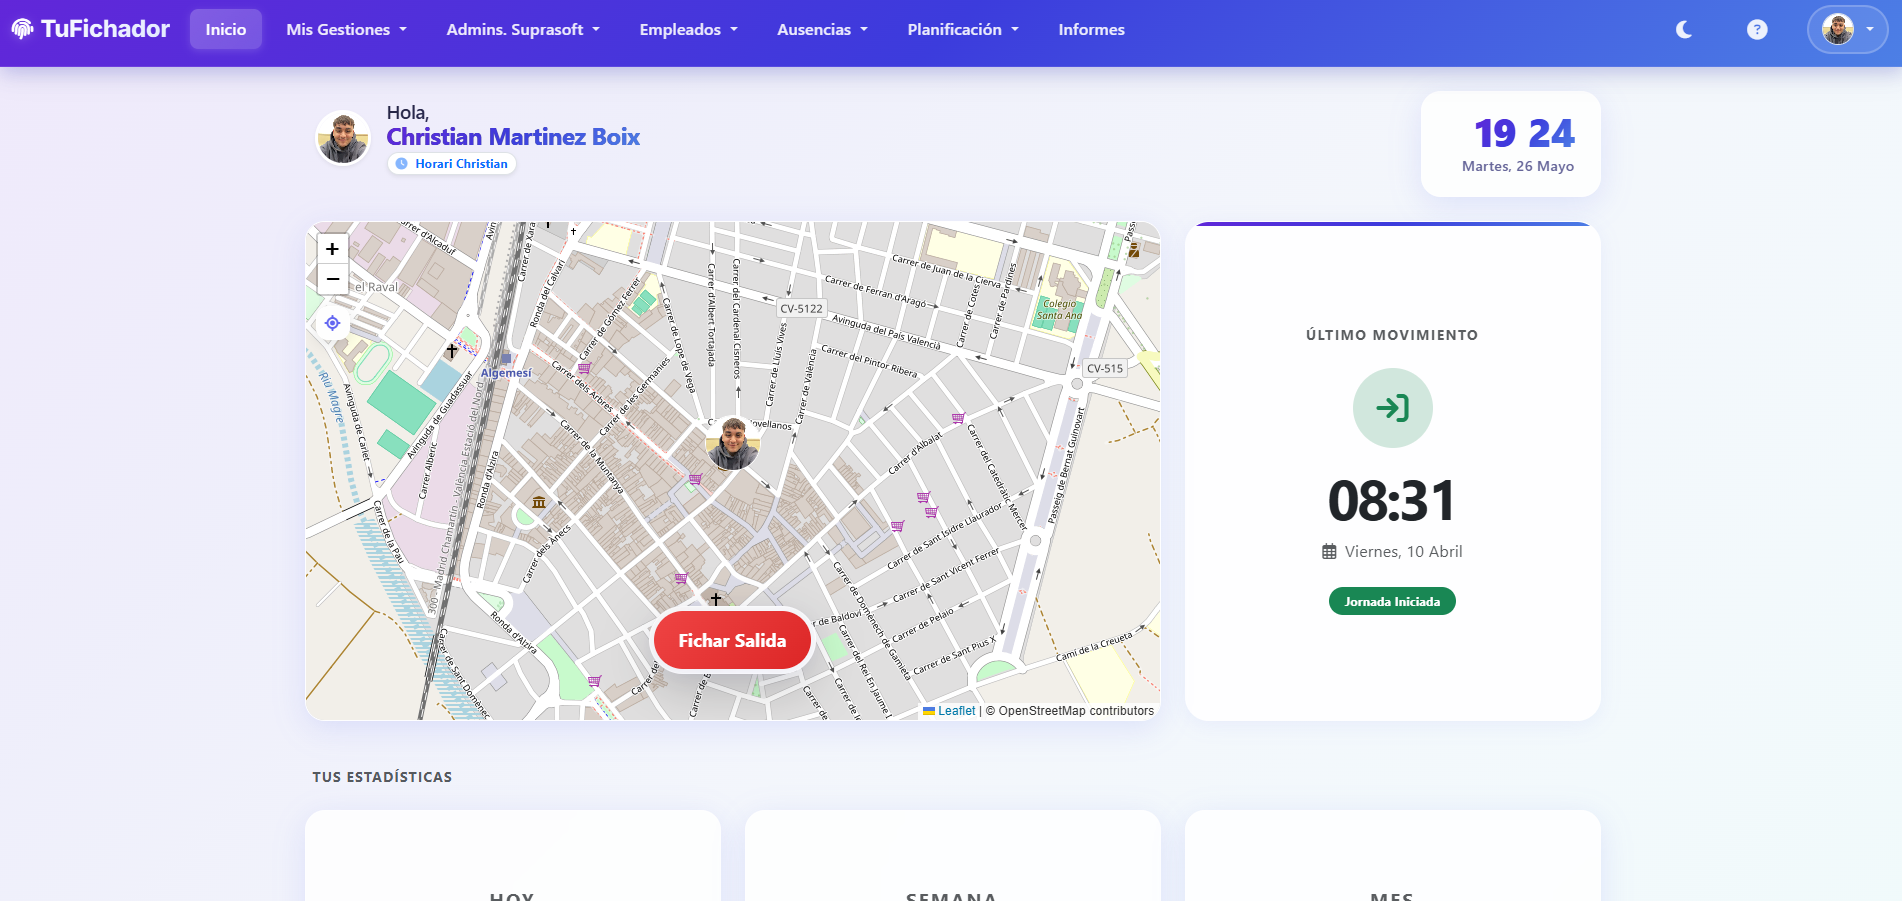Expand the Empleados menu

tap(689, 30)
